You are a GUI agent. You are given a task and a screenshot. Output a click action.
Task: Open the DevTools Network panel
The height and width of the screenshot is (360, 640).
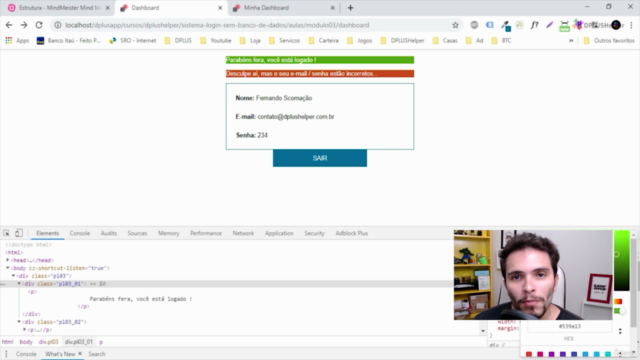click(x=243, y=233)
